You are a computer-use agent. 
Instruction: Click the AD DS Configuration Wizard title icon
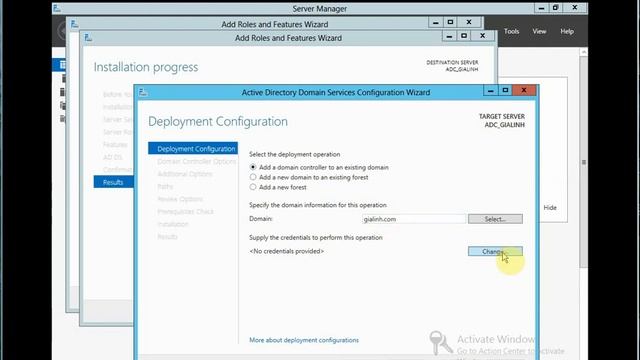point(143,92)
